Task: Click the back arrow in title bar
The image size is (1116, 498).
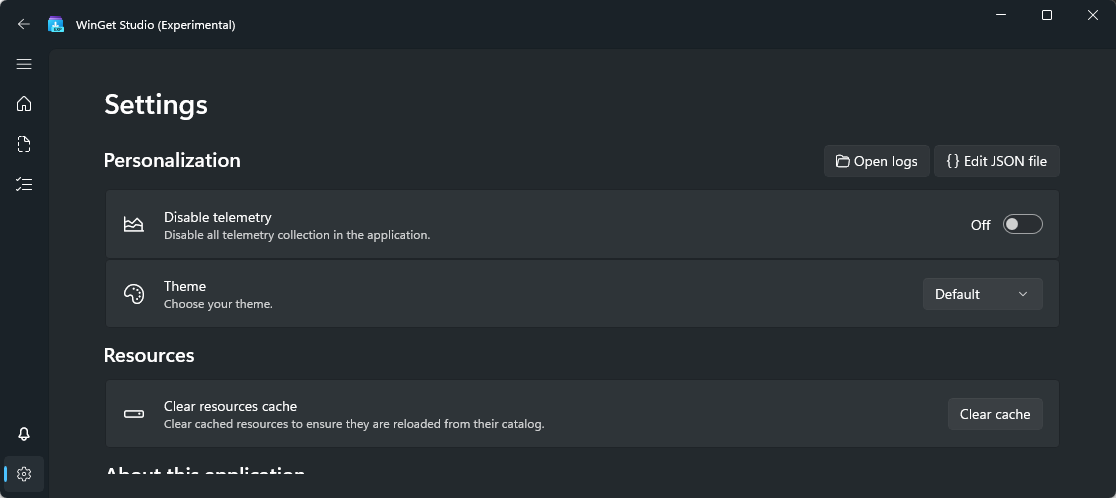Action: pos(24,24)
